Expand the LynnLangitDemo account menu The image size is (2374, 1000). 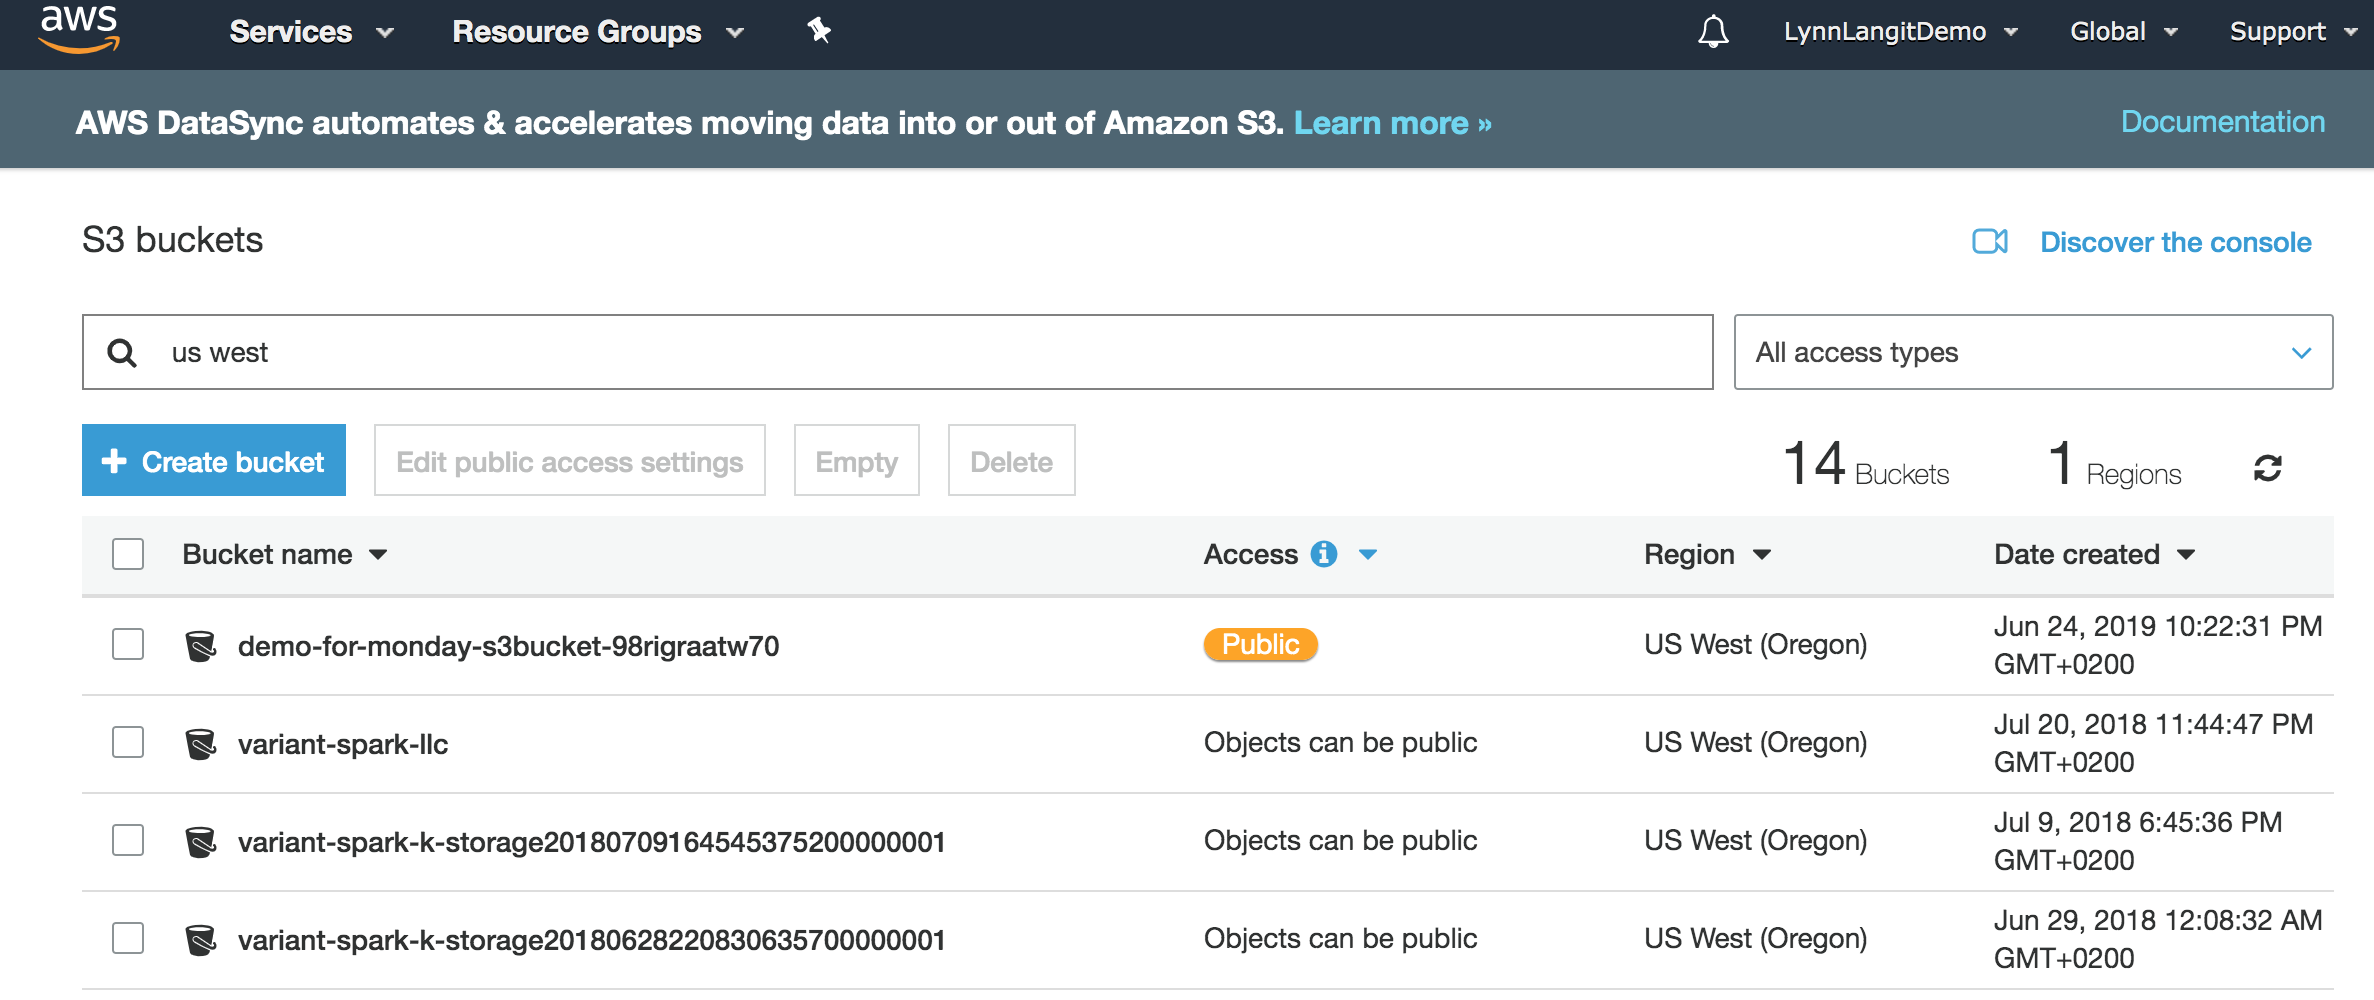[x=1901, y=32]
